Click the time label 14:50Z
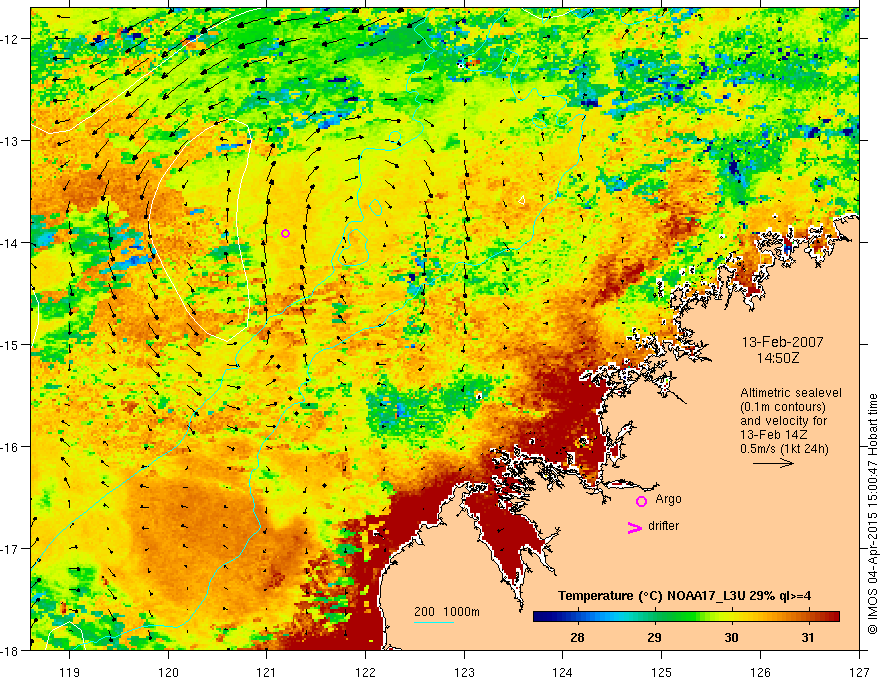Image resolution: width=880 pixels, height=680 pixels. pyautogui.click(x=778, y=358)
